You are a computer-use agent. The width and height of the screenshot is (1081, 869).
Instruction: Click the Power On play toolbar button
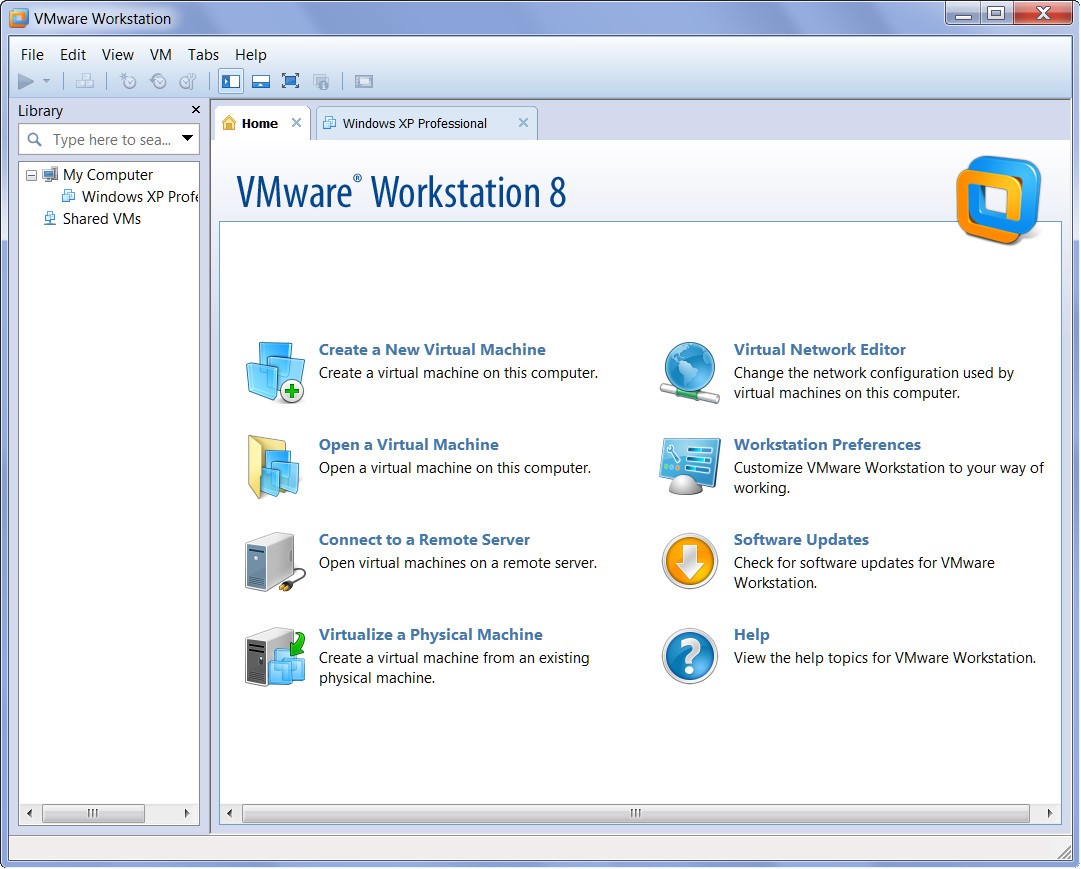pos(26,81)
